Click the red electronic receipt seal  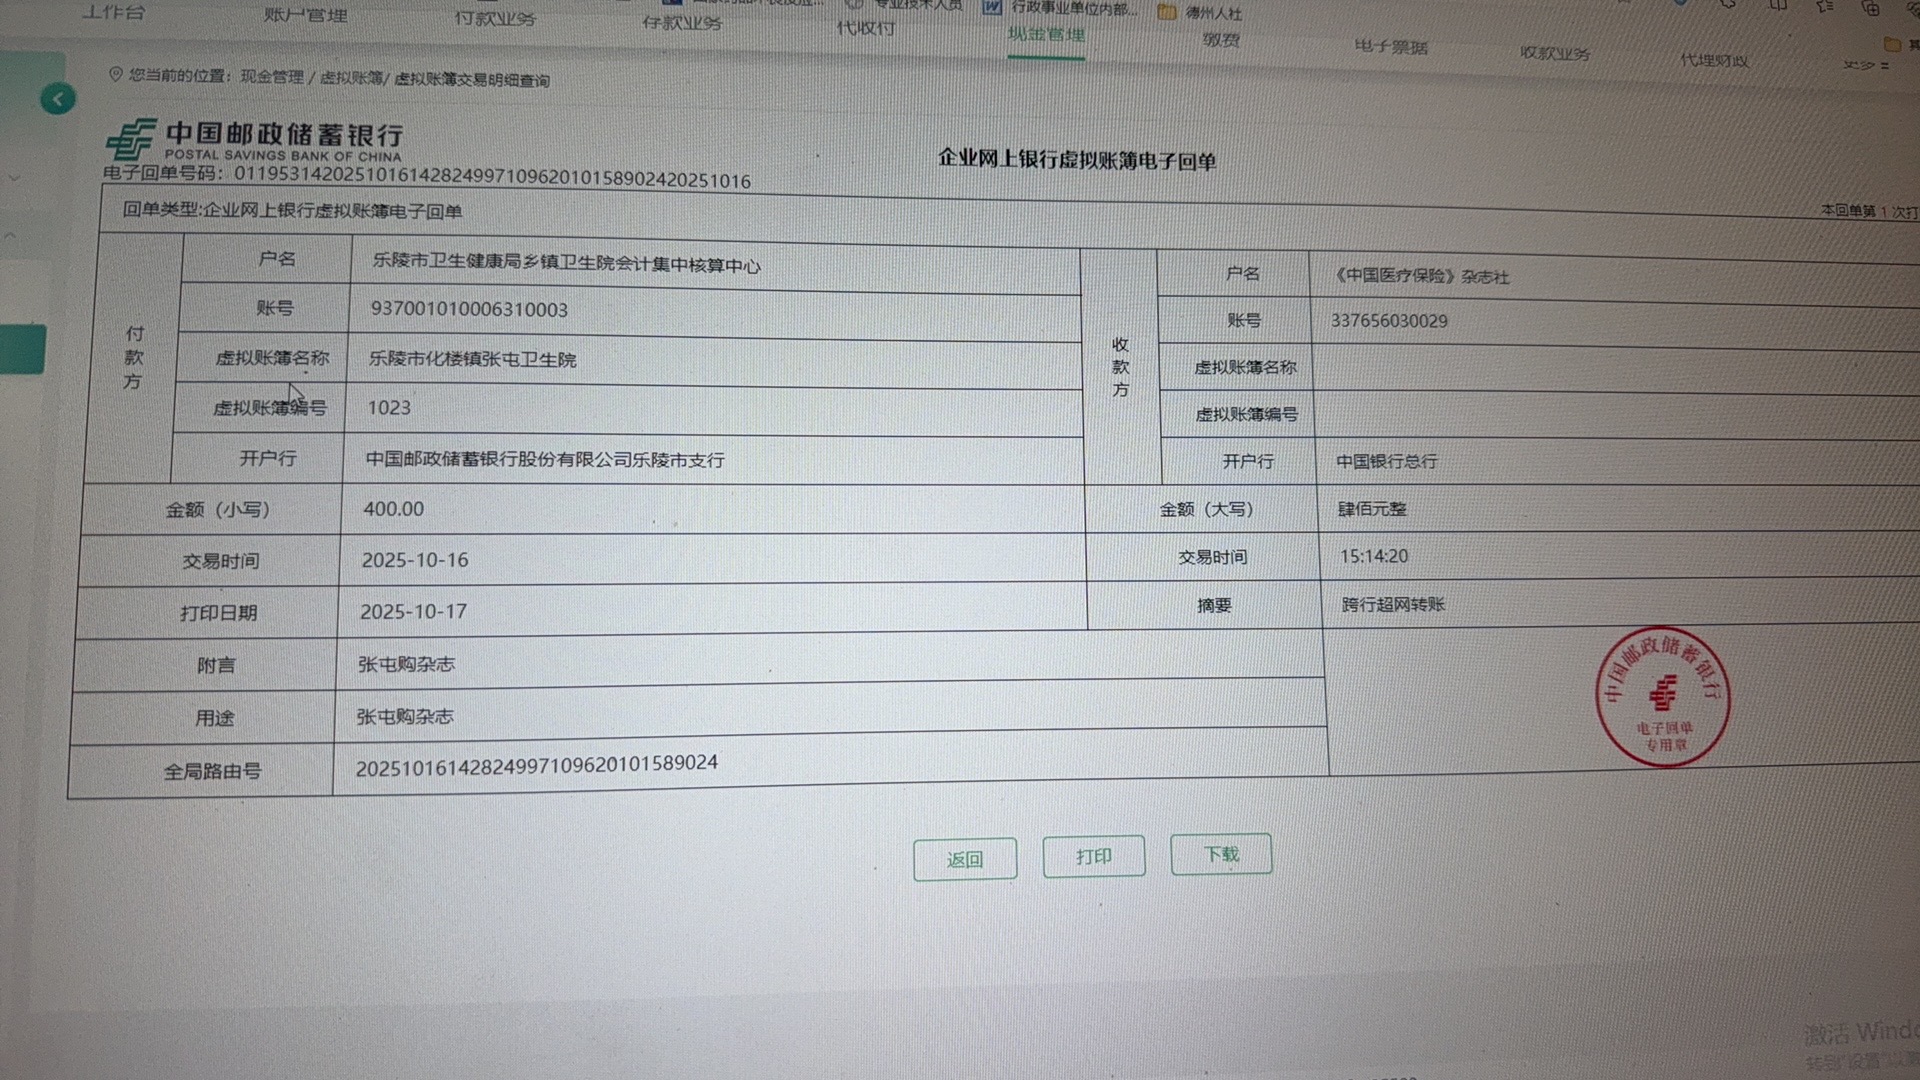click(1662, 697)
